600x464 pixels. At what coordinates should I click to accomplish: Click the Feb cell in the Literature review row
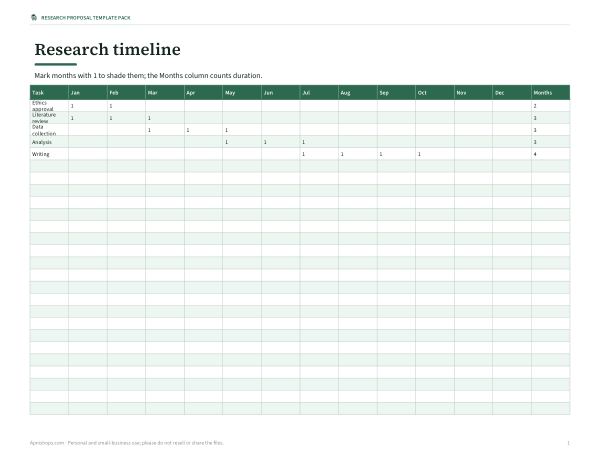point(126,118)
